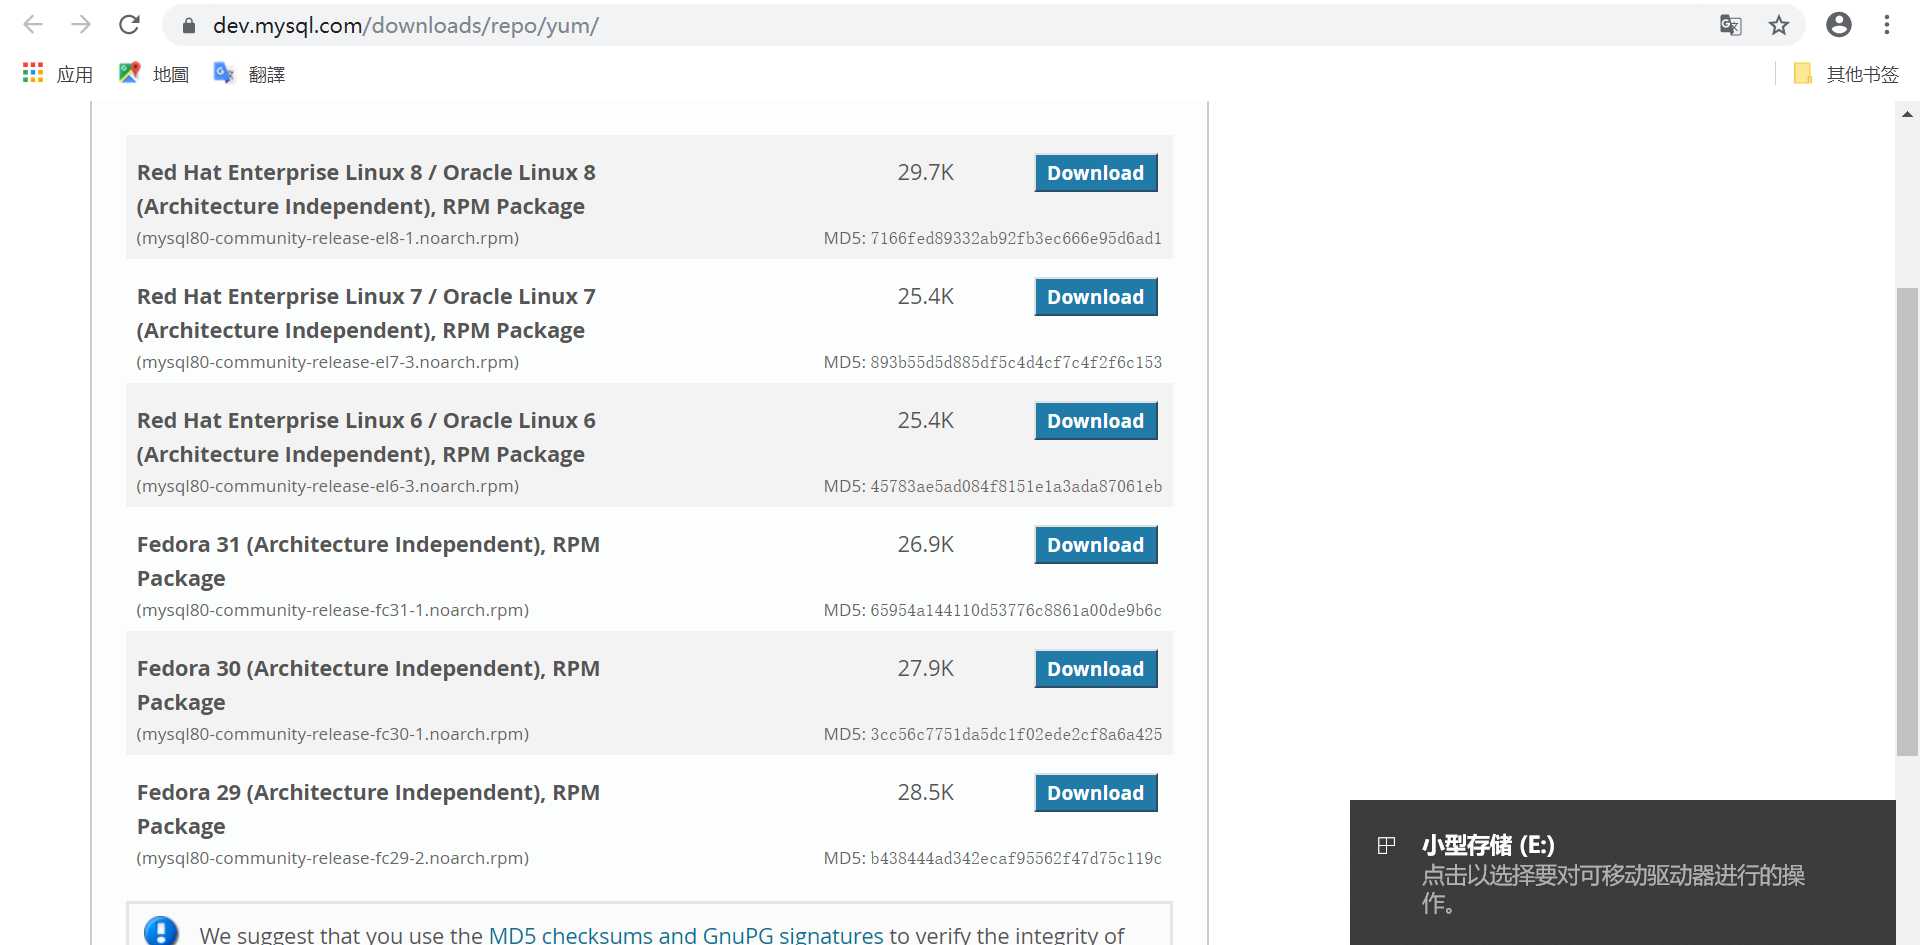This screenshot has width=1920, height=945.
Task: View site security lock info
Action: 188,26
